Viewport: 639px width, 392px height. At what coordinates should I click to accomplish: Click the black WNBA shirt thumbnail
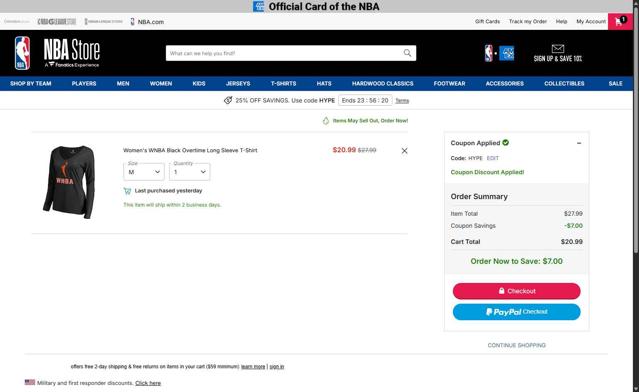pos(69,182)
